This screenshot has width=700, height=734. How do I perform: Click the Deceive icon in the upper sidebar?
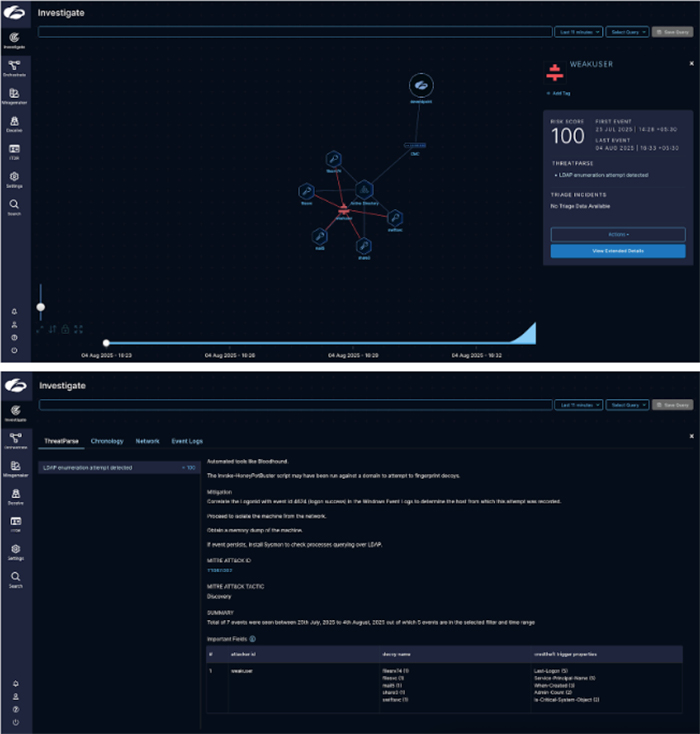coord(14,123)
